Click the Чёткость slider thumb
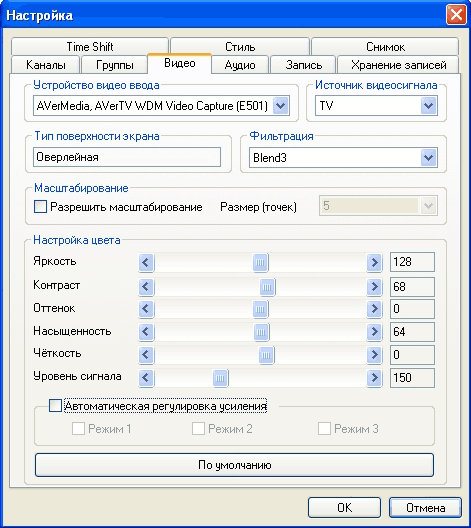This screenshot has width=471, height=528. click(x=266, y=355)
